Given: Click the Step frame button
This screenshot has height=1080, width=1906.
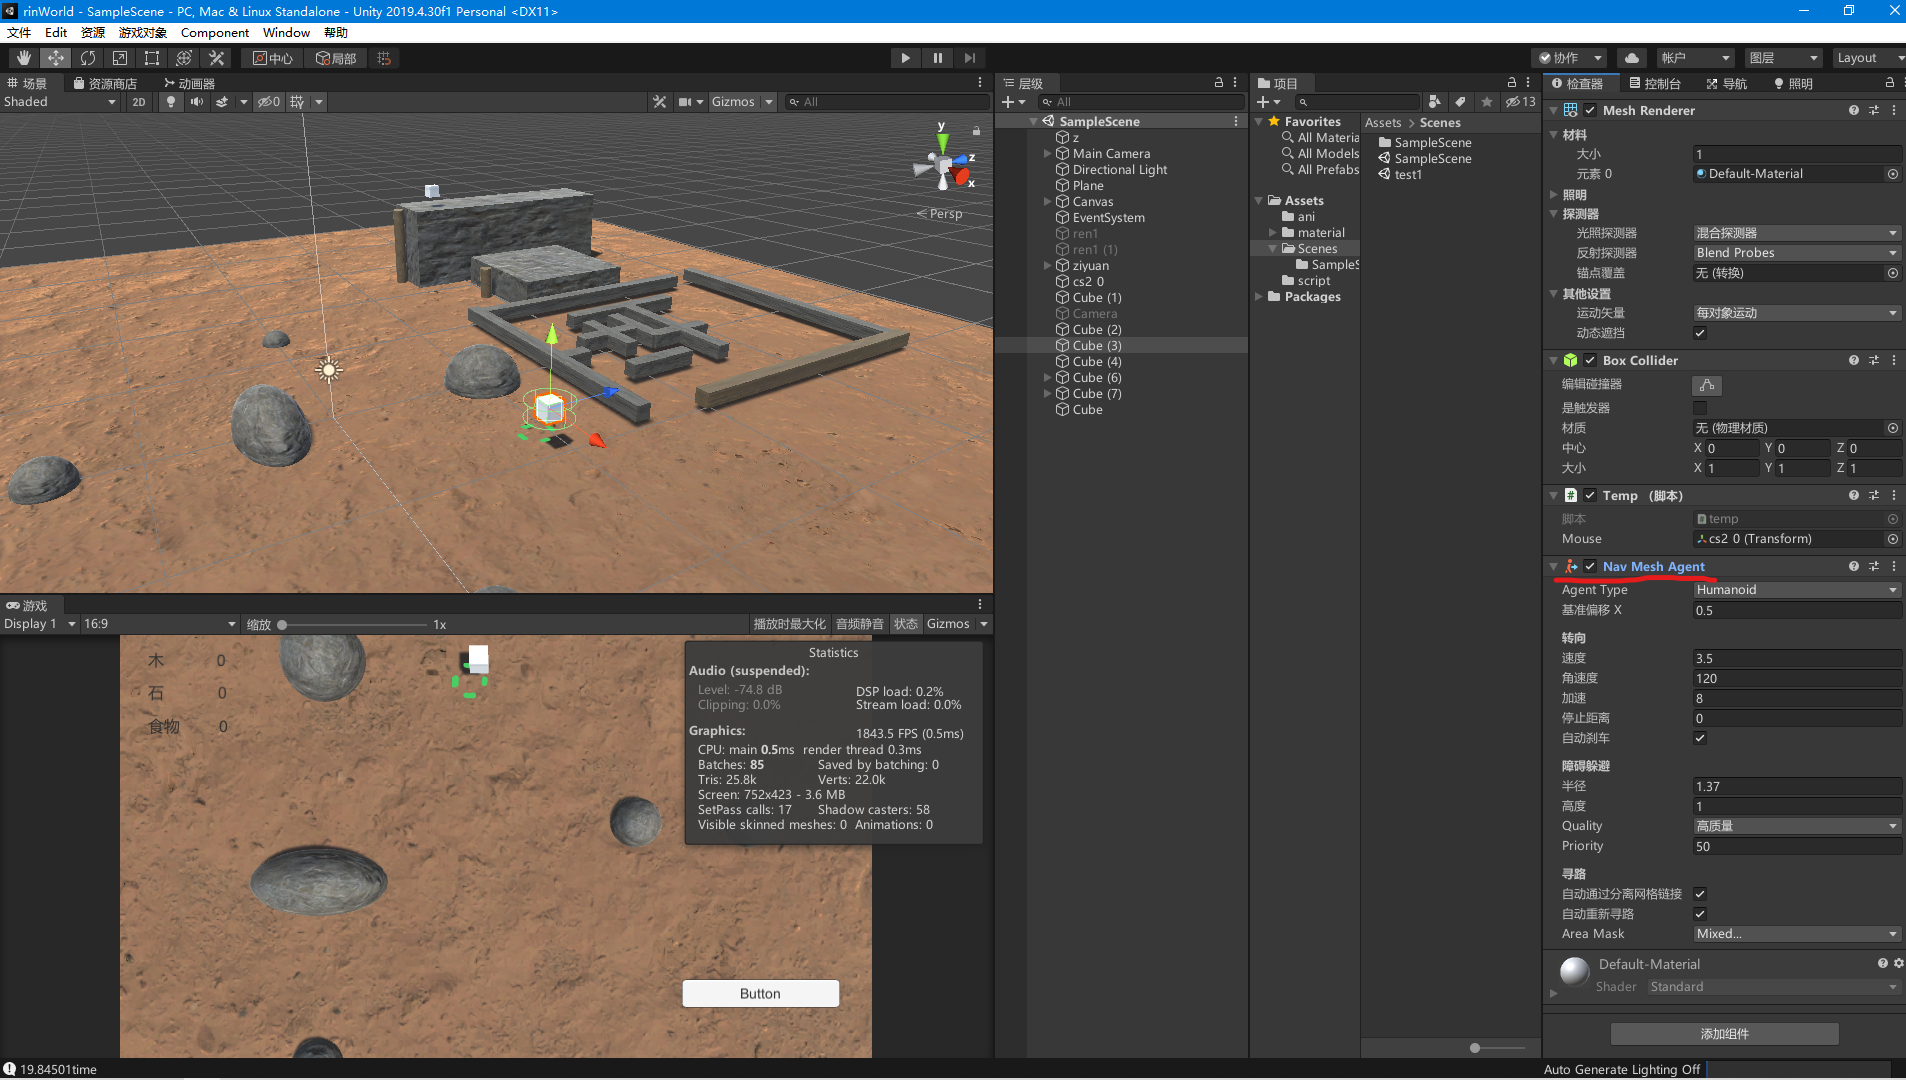Looking at the screenshot, I should tap(969, 58).
